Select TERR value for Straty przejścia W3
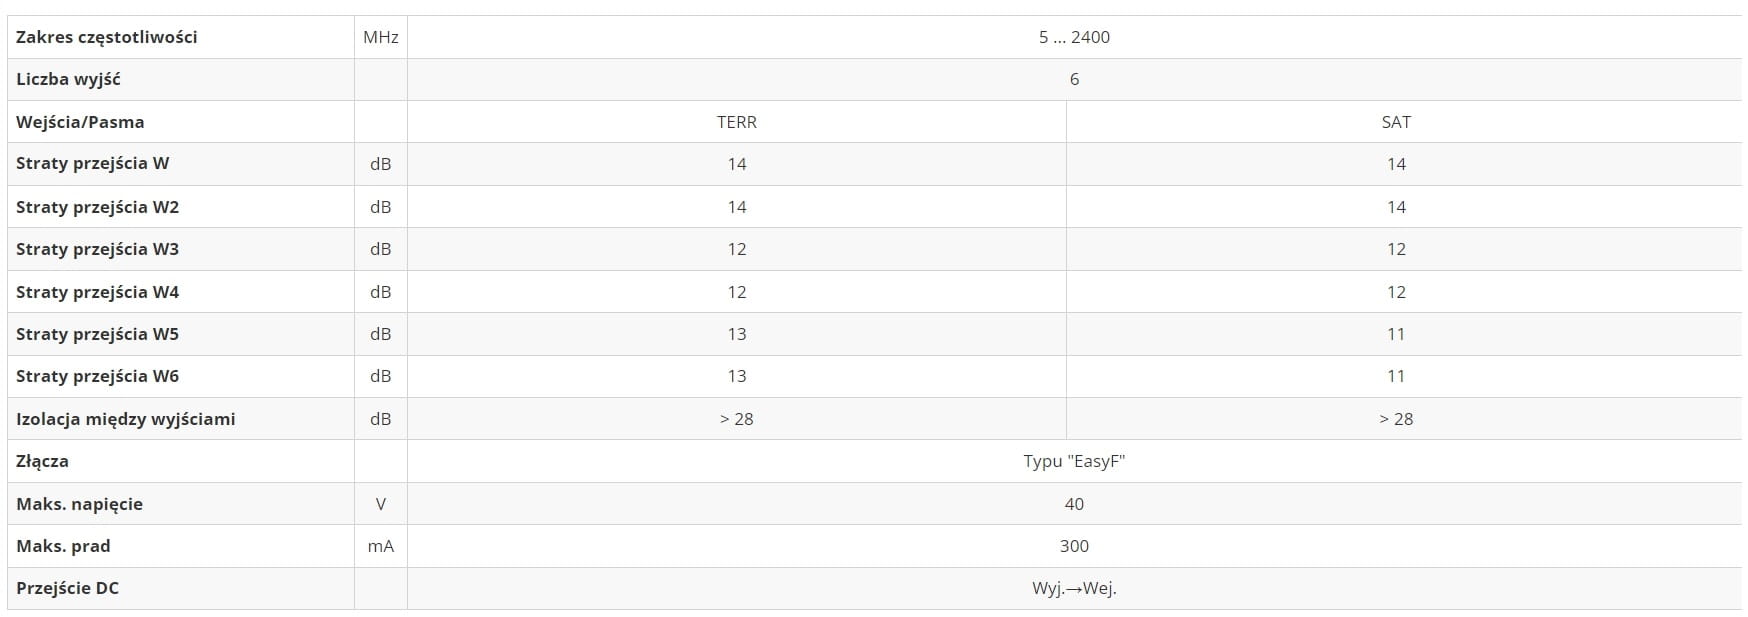Viewport: 1748px width, 617px height. click(737, 249)
